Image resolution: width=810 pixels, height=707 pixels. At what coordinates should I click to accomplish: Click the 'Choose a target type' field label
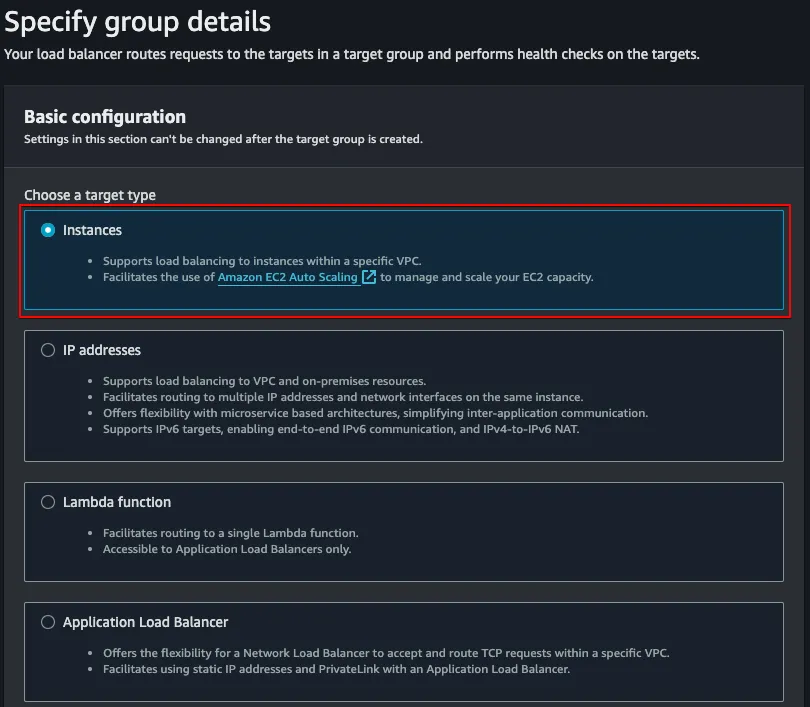click(90, 195)
